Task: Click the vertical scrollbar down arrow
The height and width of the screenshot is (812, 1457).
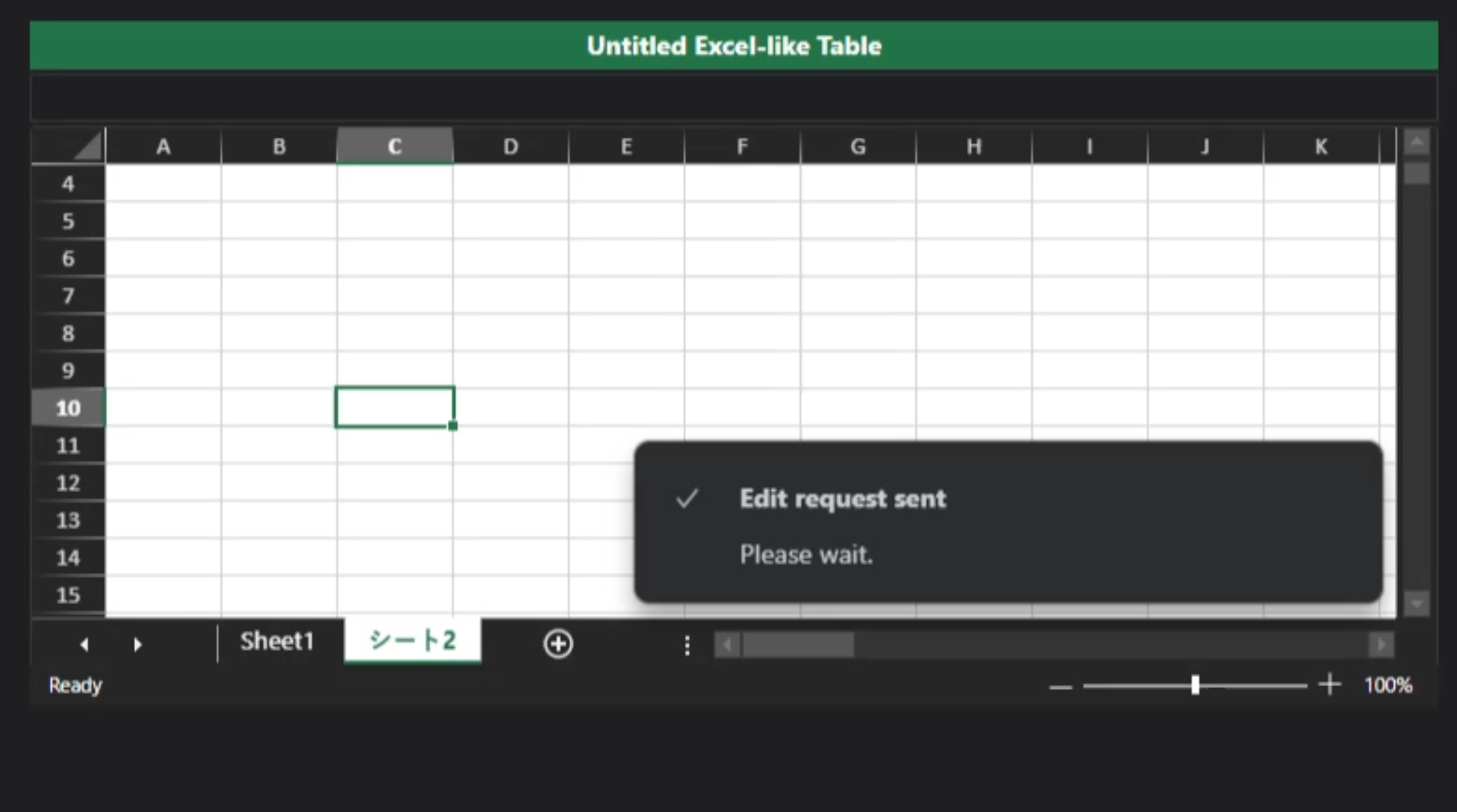Action: (x=1417, y=603)
